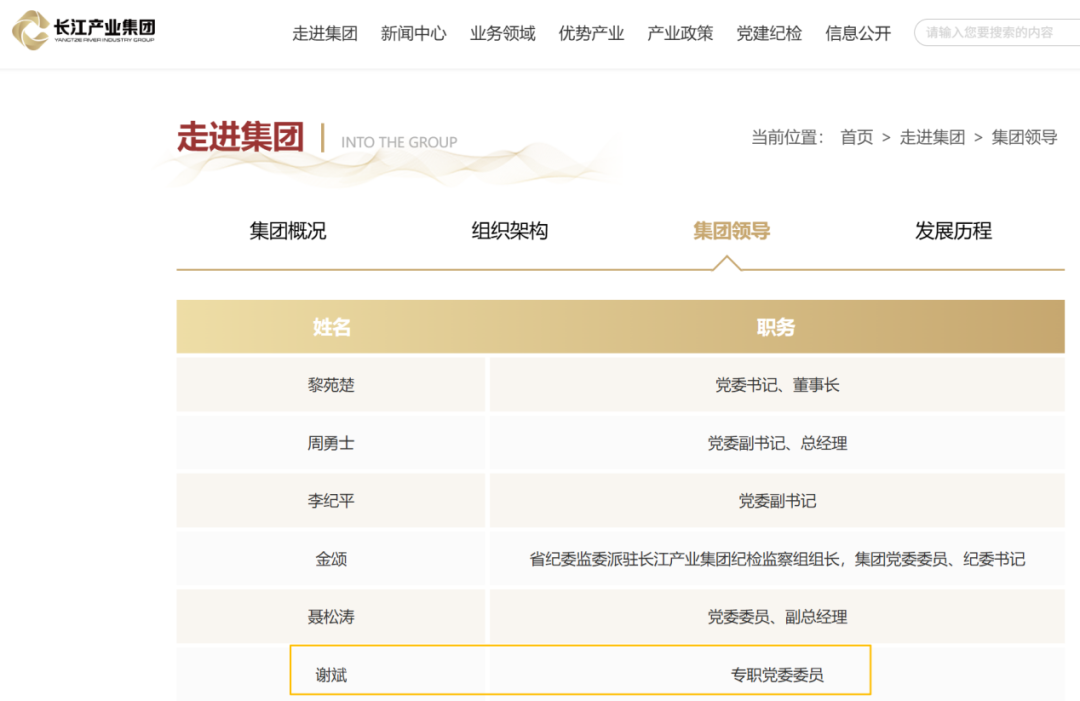Open the 信息公开 navigation menu
Image resolution: width=1080 pixels, height=701 pixels.
click(858, 33)
